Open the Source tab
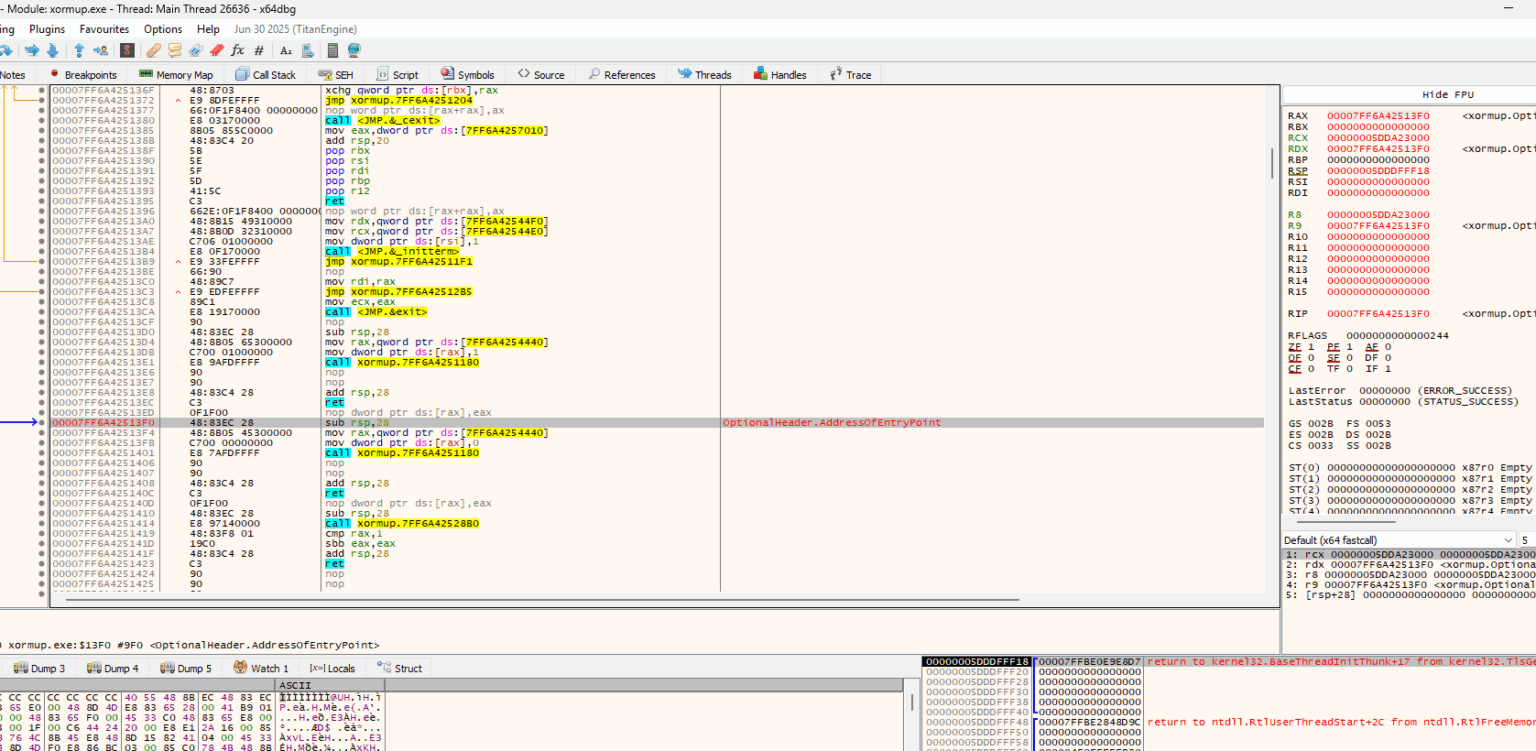 (x=541, y=75)
